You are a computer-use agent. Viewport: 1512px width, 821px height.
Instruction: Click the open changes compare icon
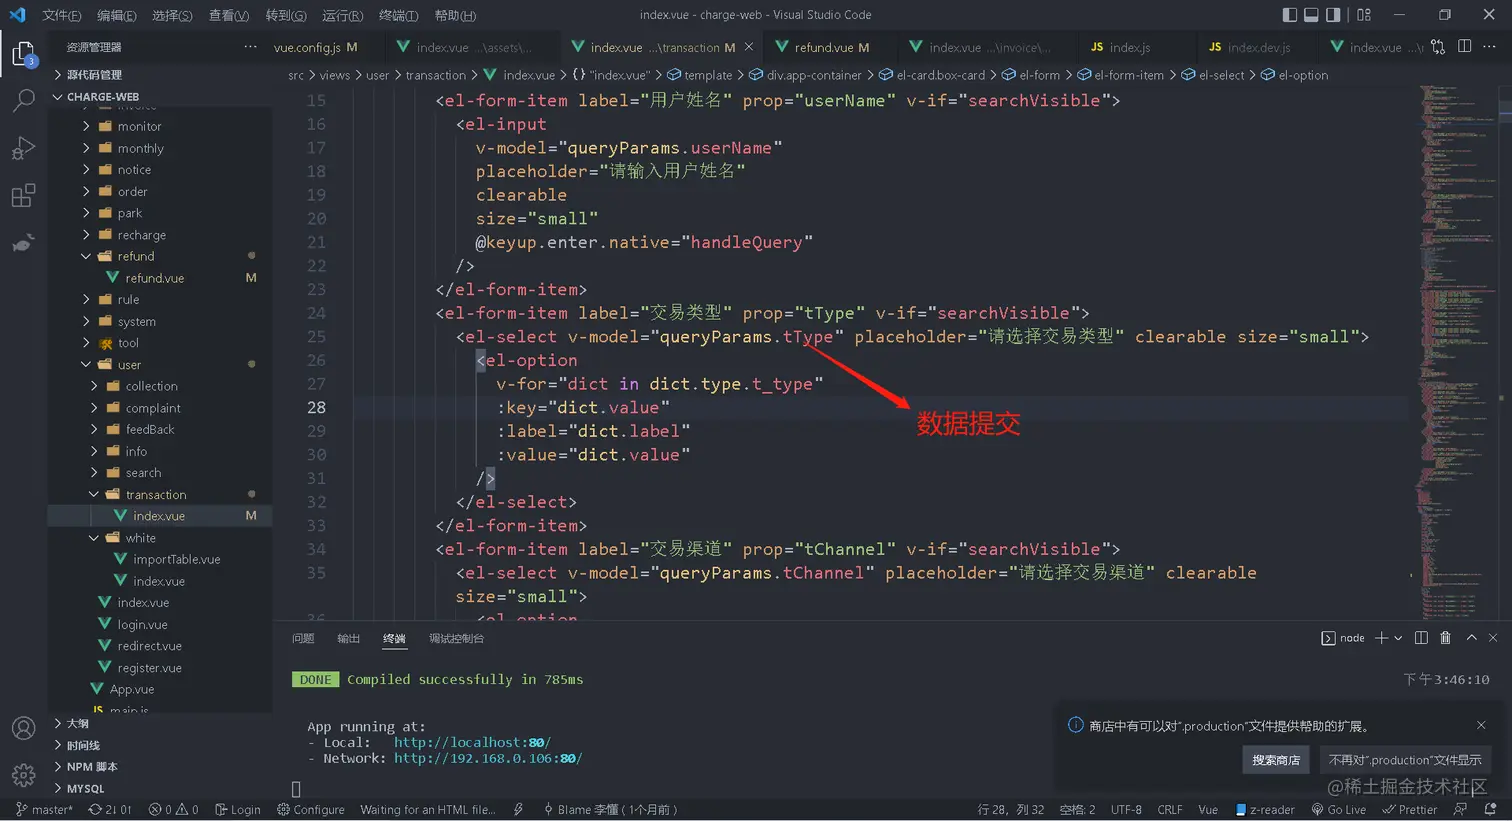coord(1438,47)
